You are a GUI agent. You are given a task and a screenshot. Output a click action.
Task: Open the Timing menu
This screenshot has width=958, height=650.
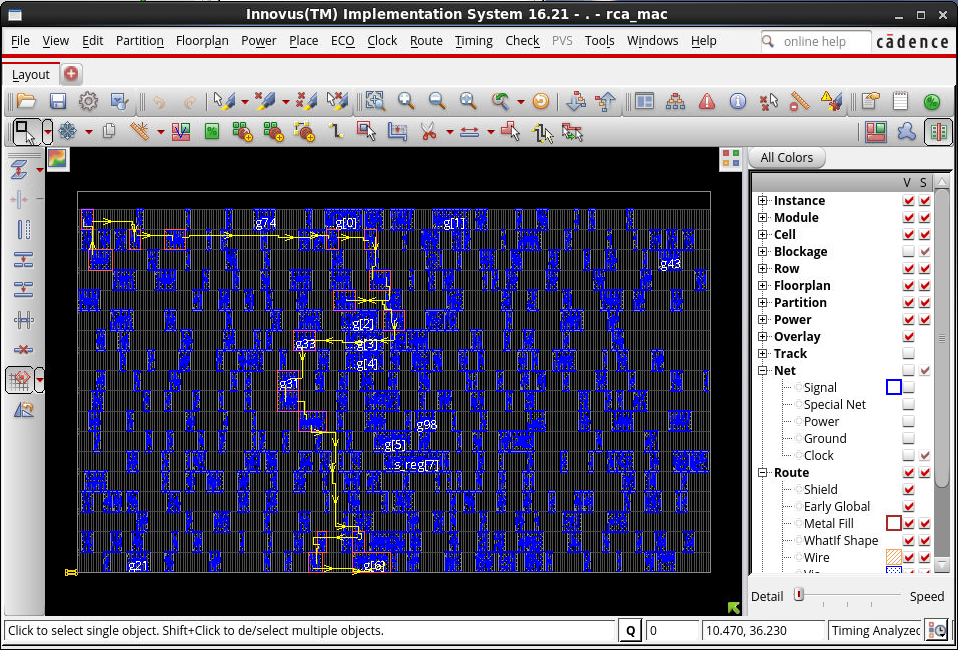(x=474, y=41)
